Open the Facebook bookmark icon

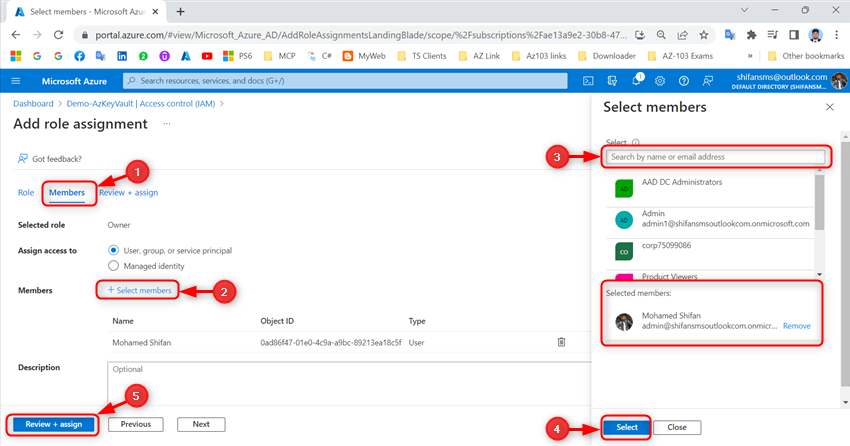pos(79,56)
